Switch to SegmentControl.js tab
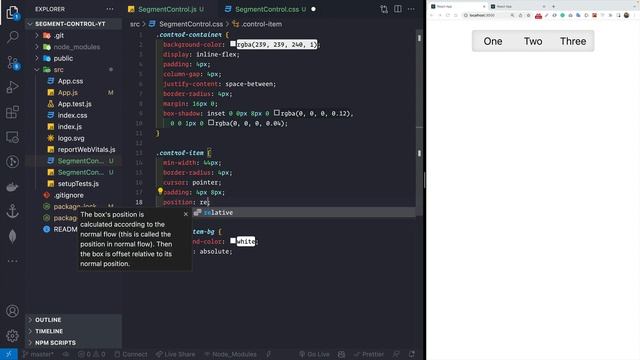640x360 pixels. pos(166,9)
